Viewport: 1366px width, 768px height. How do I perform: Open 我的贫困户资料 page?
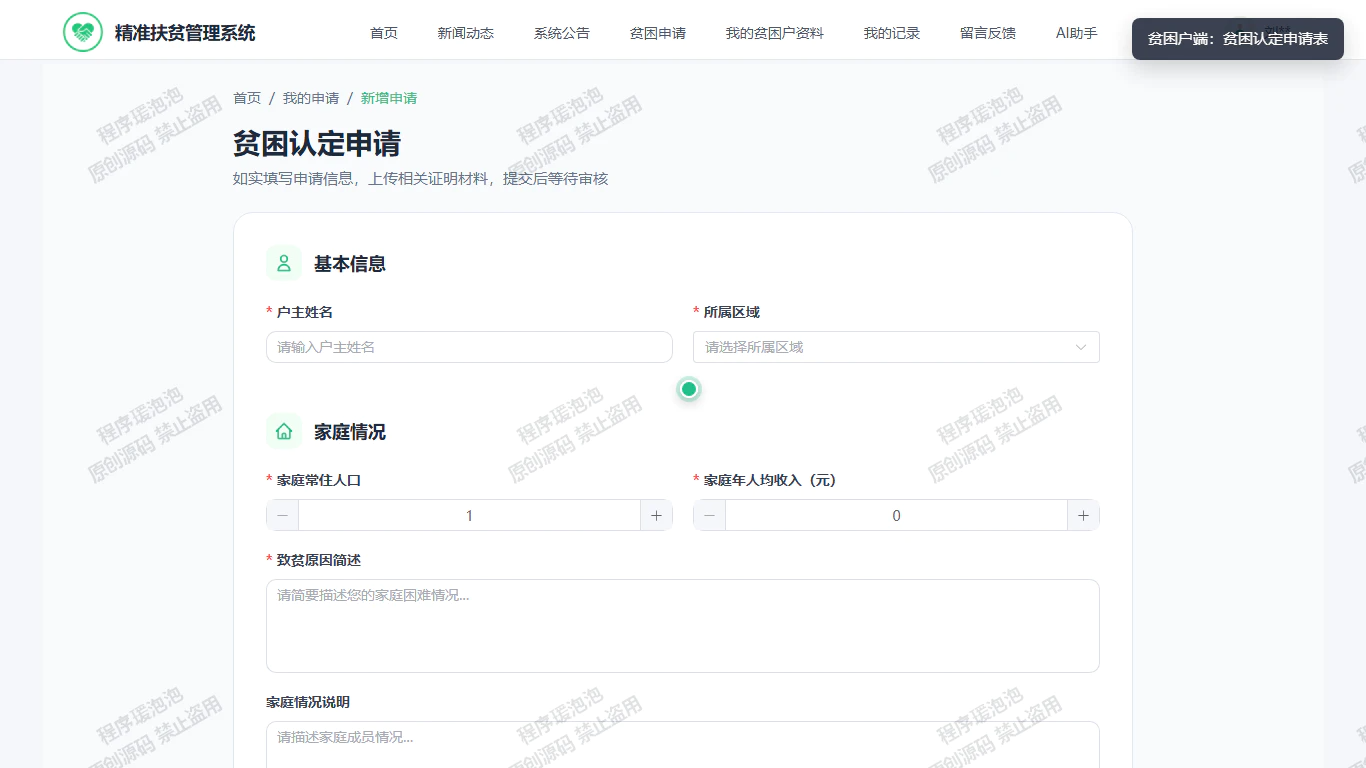[775, 33]
